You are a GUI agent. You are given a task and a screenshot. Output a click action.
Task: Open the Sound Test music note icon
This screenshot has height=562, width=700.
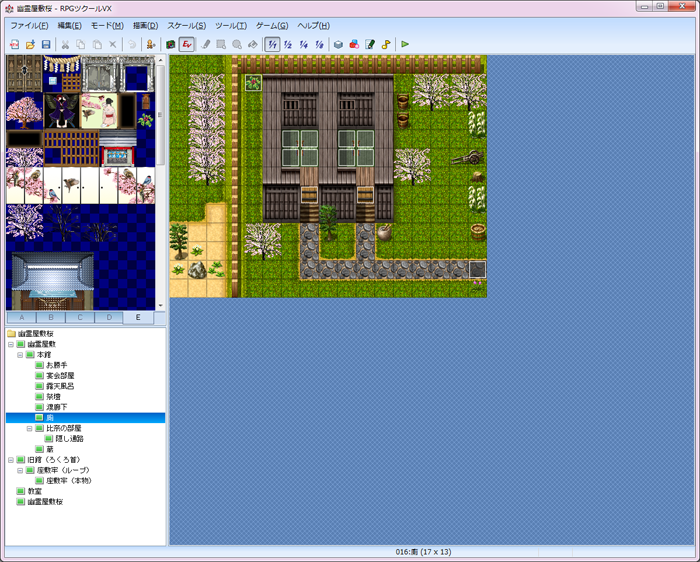pos(386,44)
